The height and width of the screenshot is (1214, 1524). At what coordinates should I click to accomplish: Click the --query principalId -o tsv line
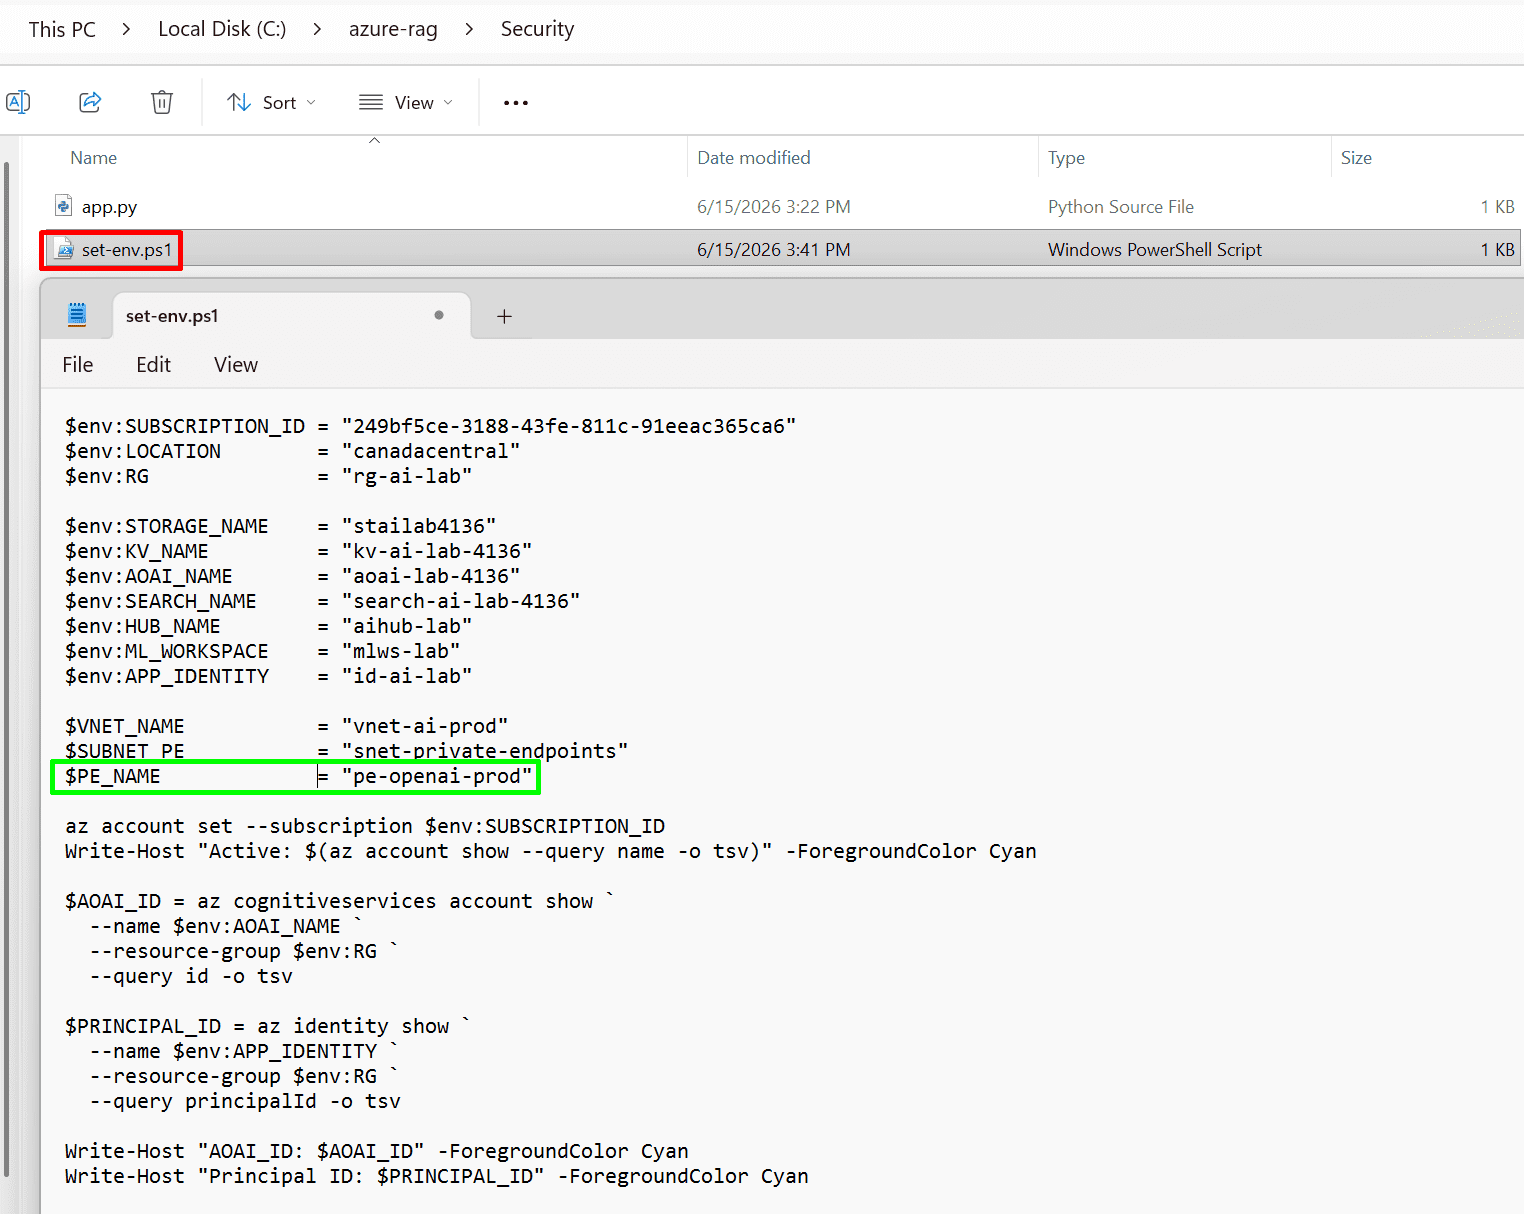245,1101
